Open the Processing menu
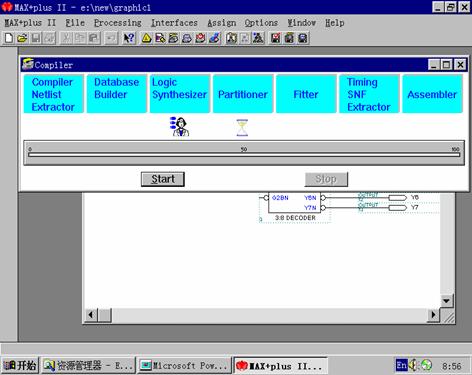The height and width of the screenshot is (375, 472). (x=118, y=23)
